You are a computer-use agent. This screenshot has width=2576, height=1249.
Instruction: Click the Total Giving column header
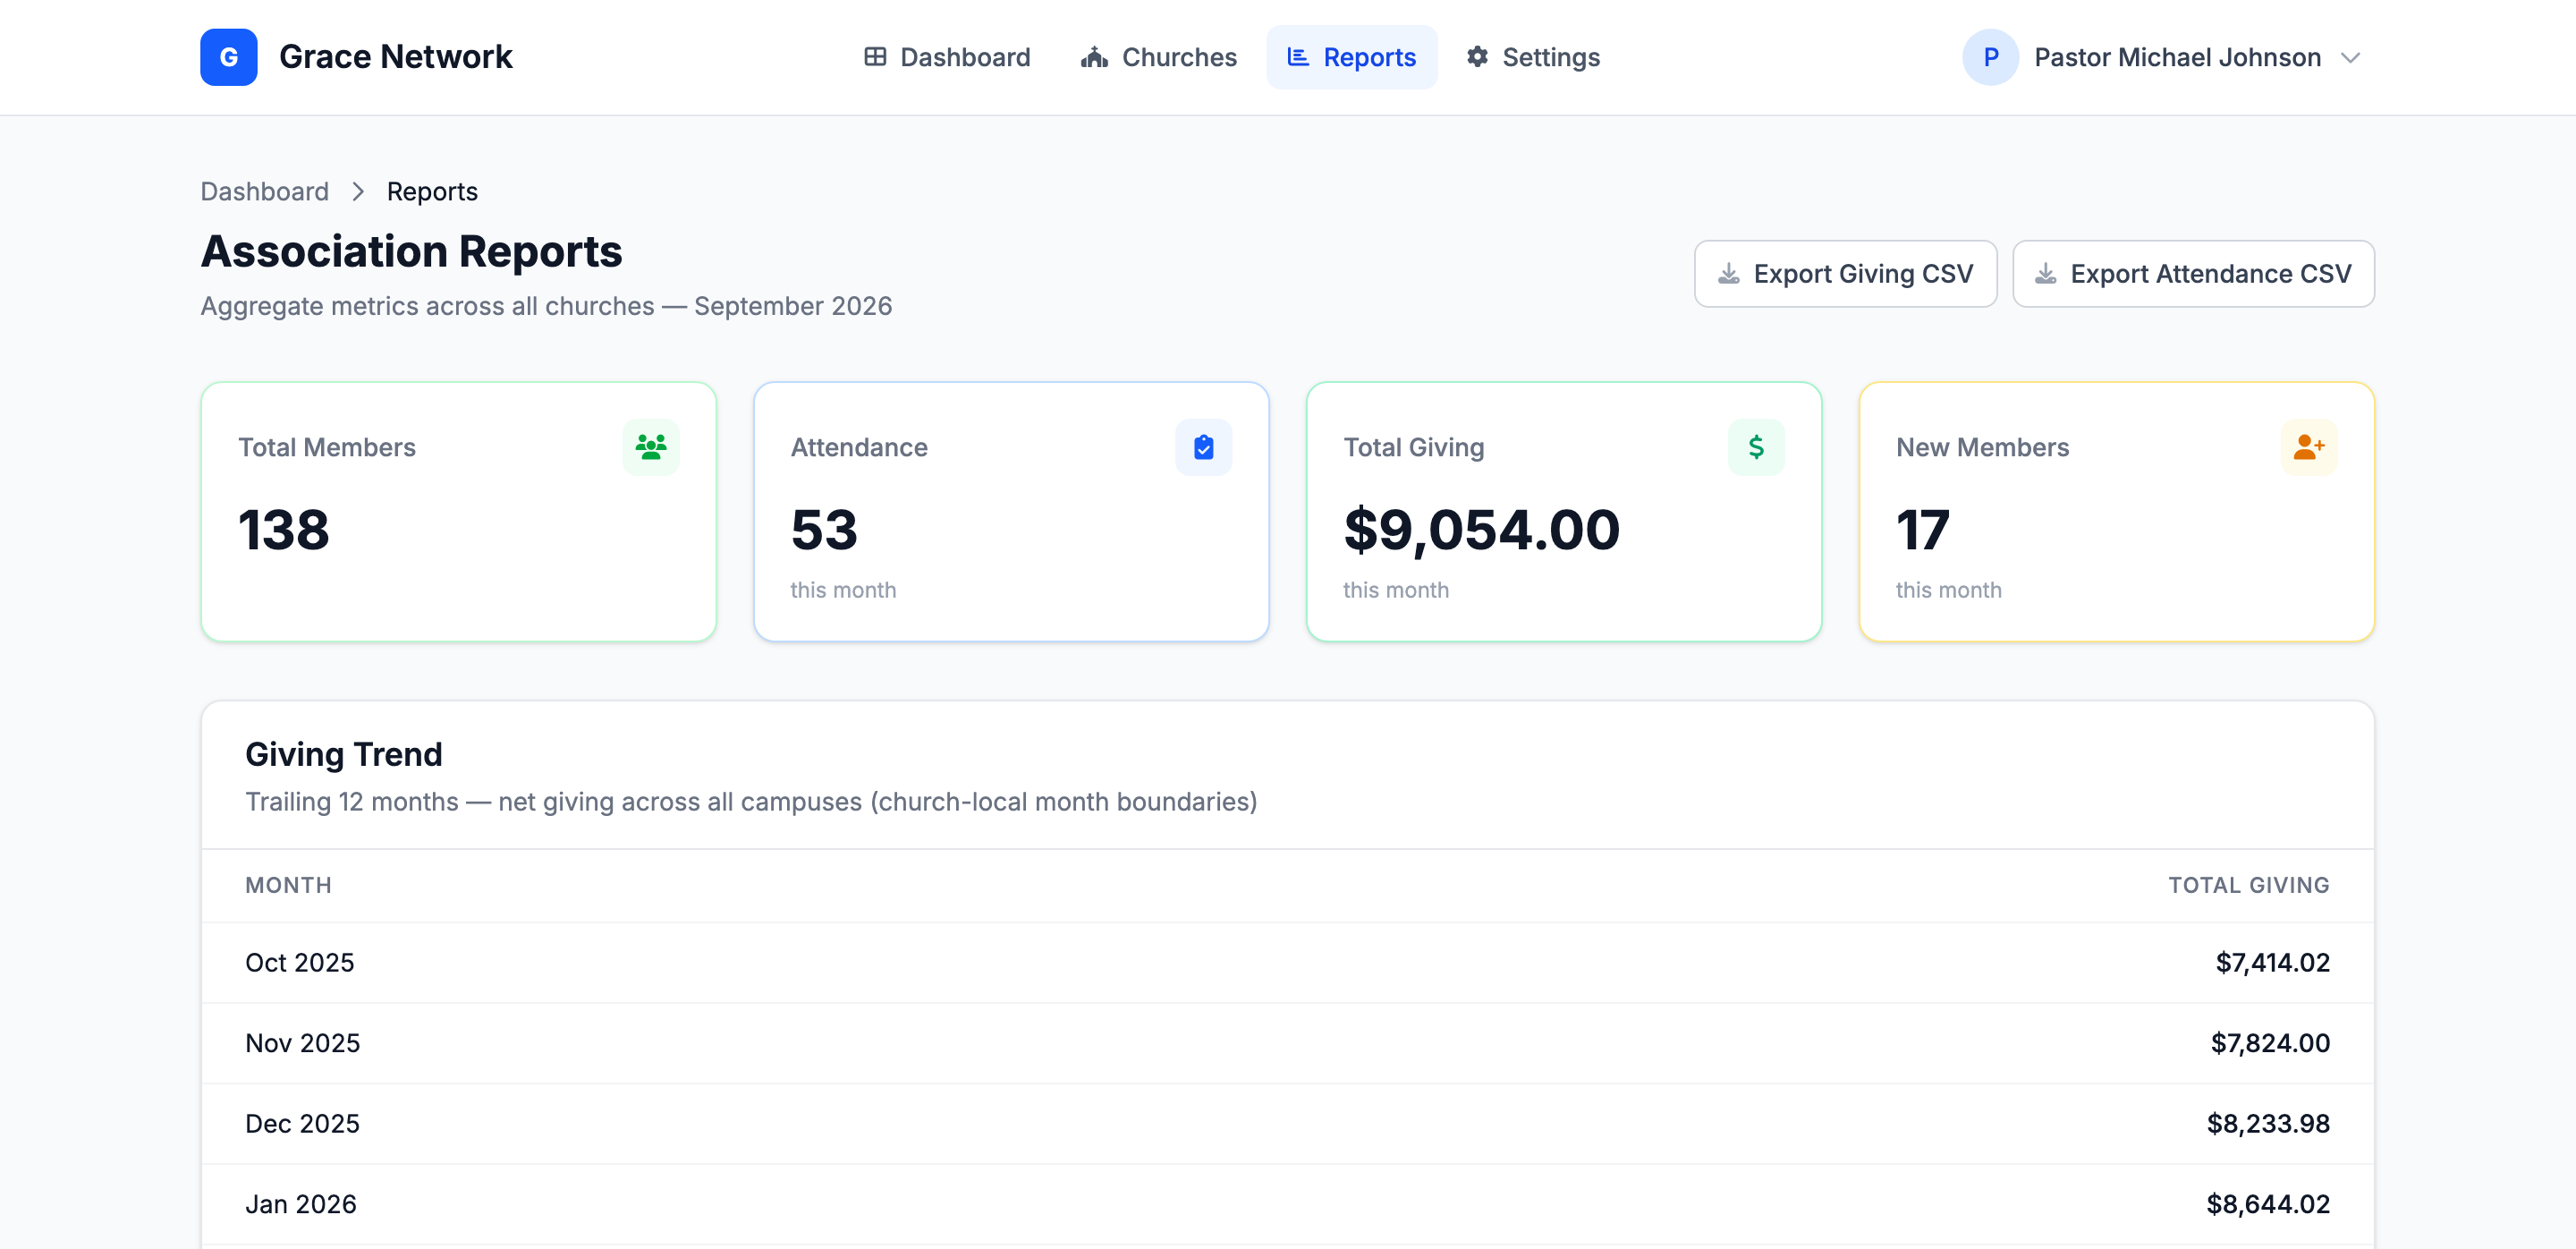pyautogui.click(x=2248, y=885)
